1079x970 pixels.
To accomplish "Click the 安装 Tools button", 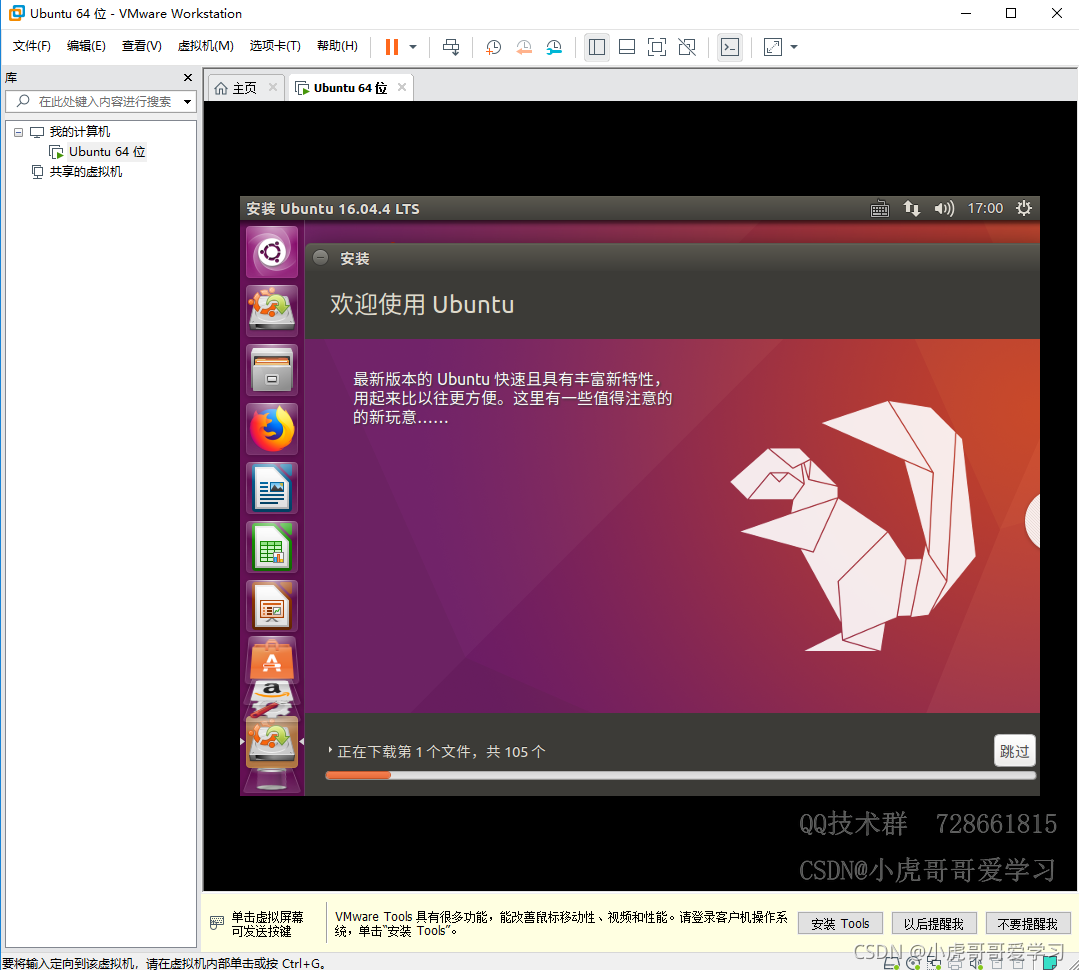I will (840, 924).
